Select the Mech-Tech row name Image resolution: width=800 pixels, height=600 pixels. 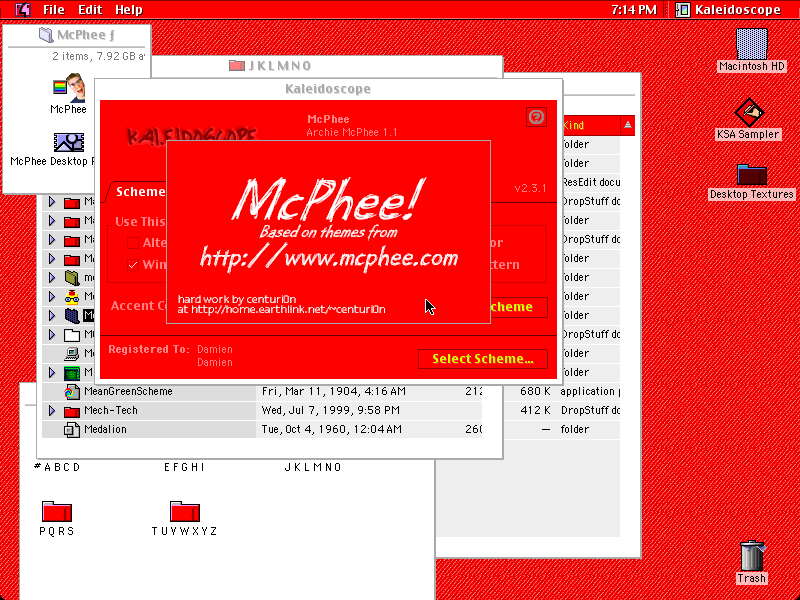pos(111,410)
